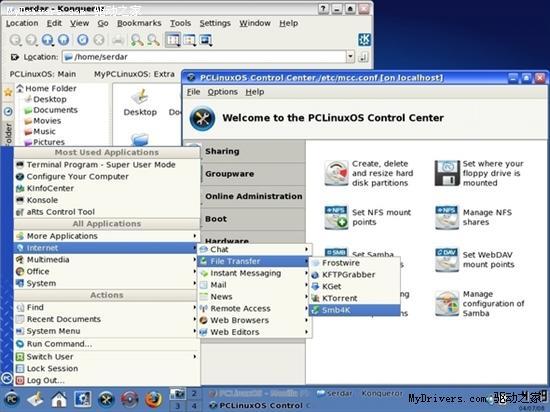550x412 pixels.
Task: Launch KTorrent from File Transfer submenu
Action: pyautogui.click(x=355, y=298)
